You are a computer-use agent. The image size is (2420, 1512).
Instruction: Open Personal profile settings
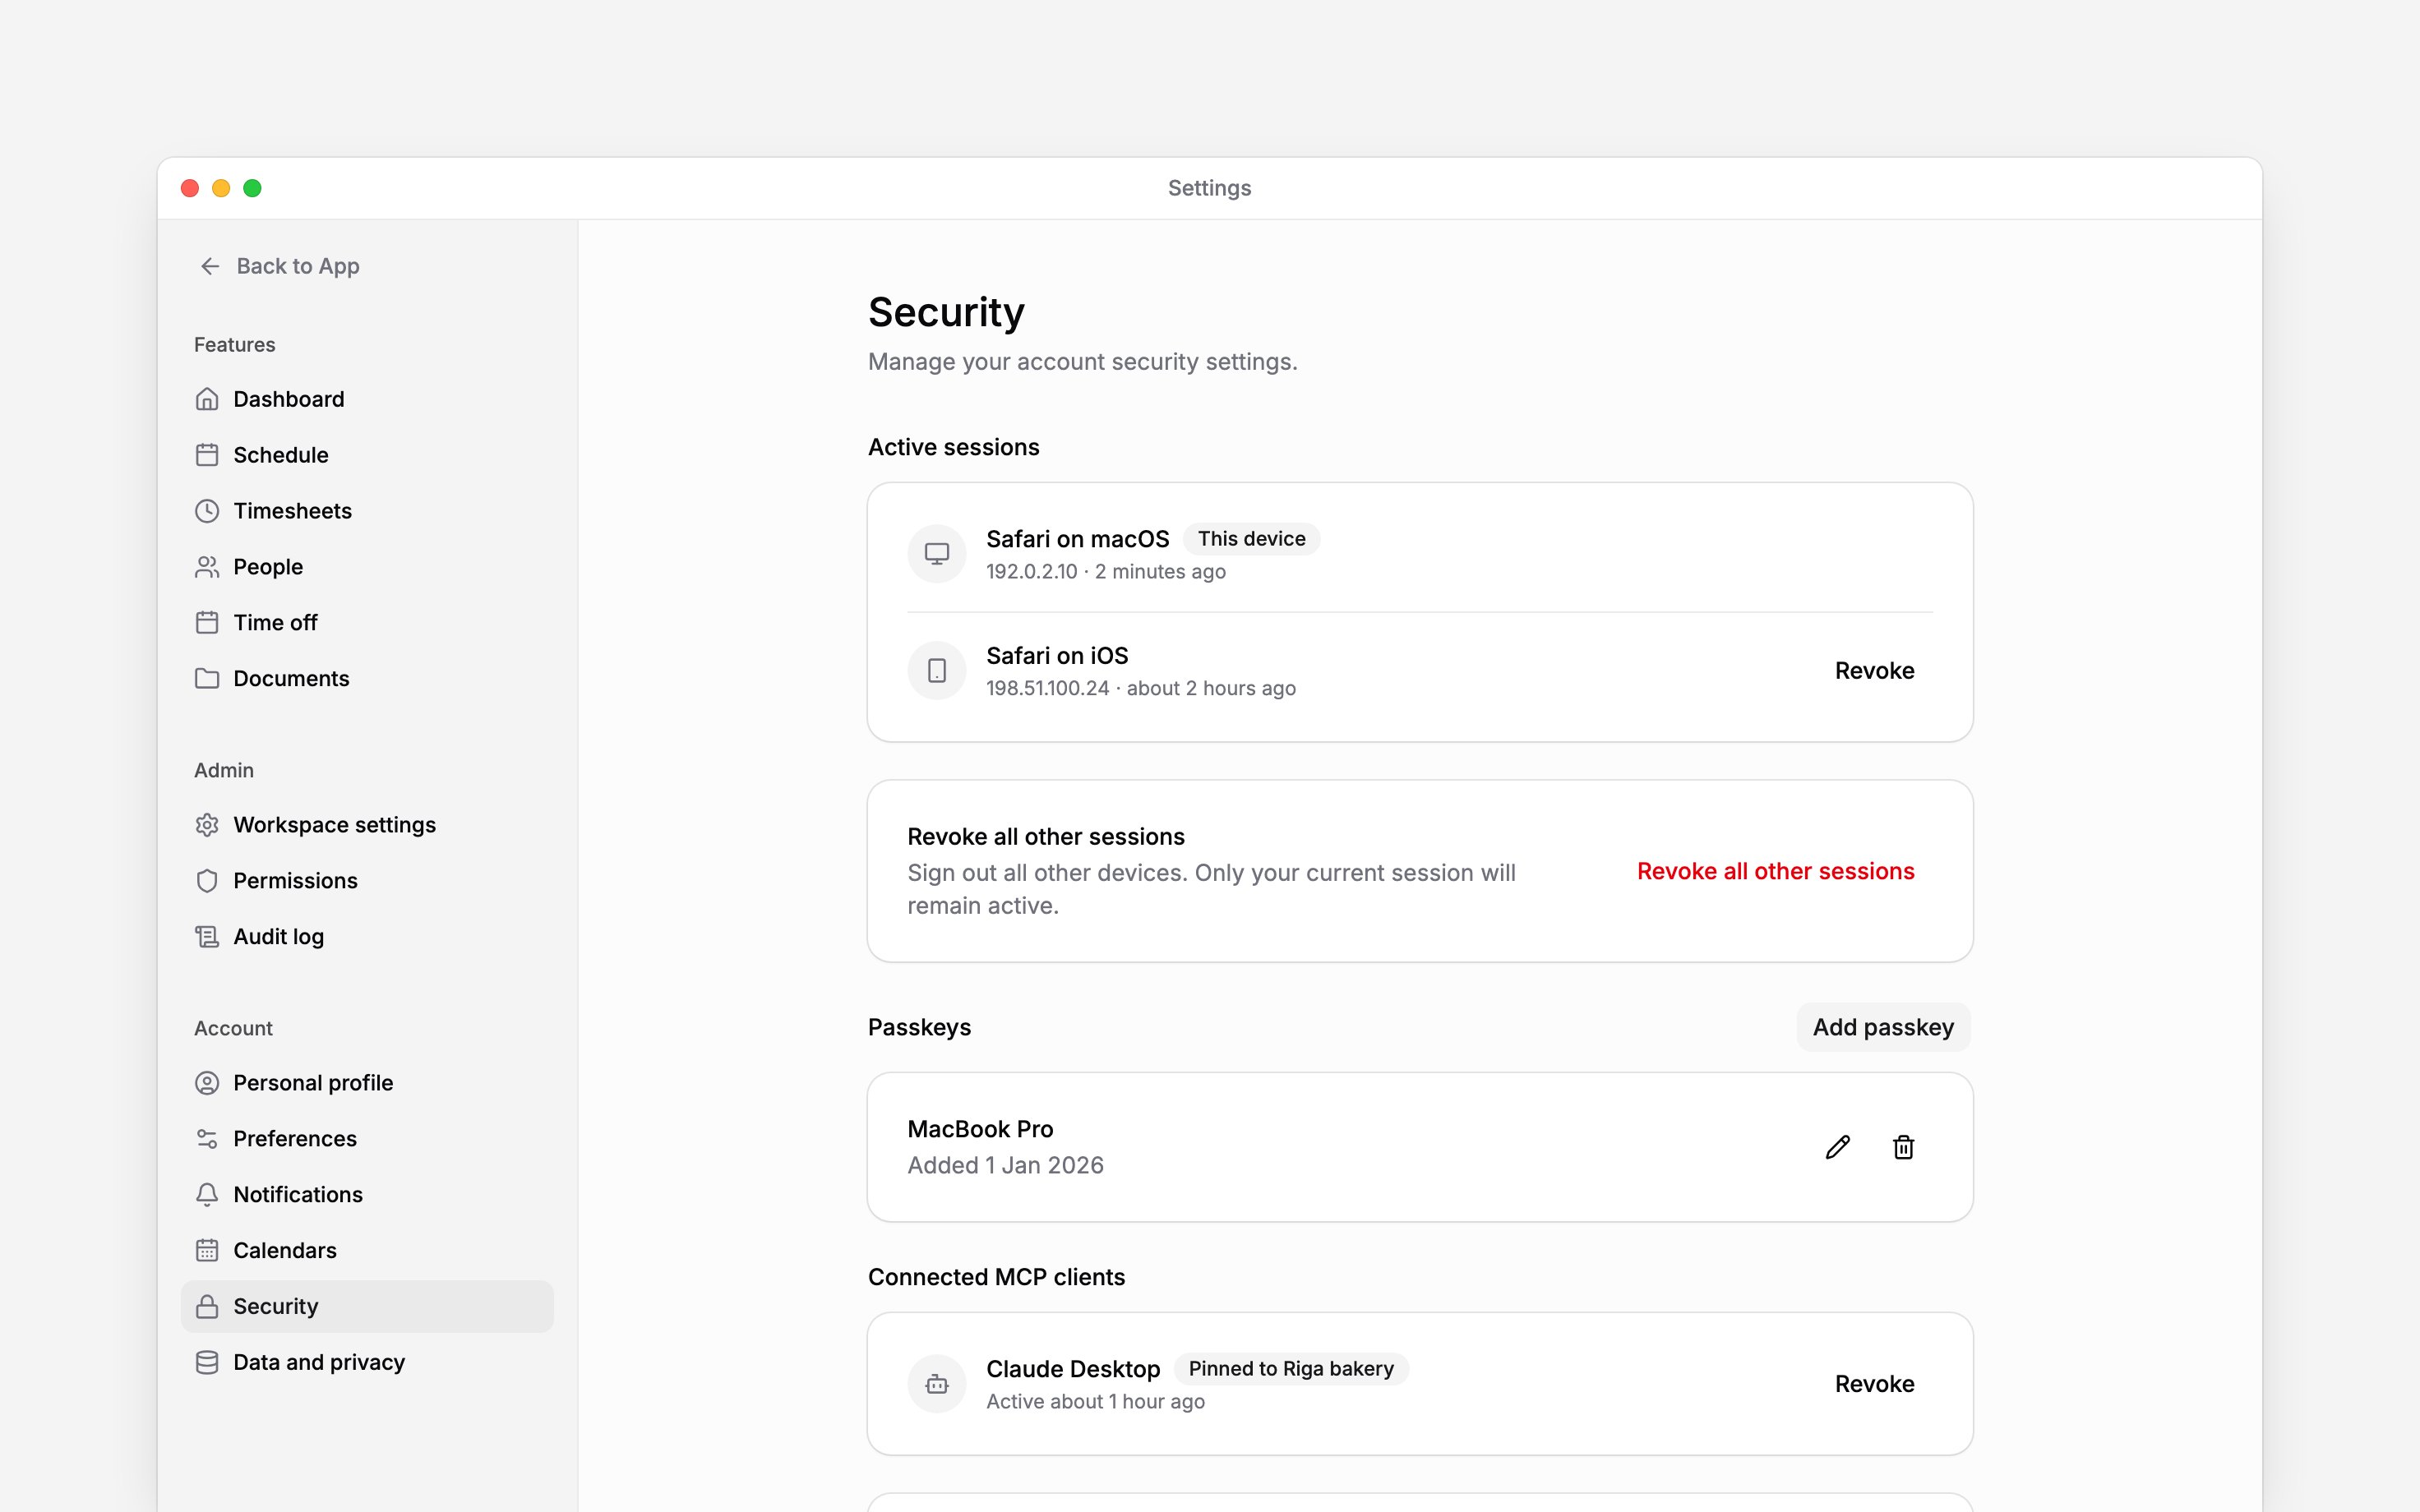pyautogui.click(x=367, y=1083)
